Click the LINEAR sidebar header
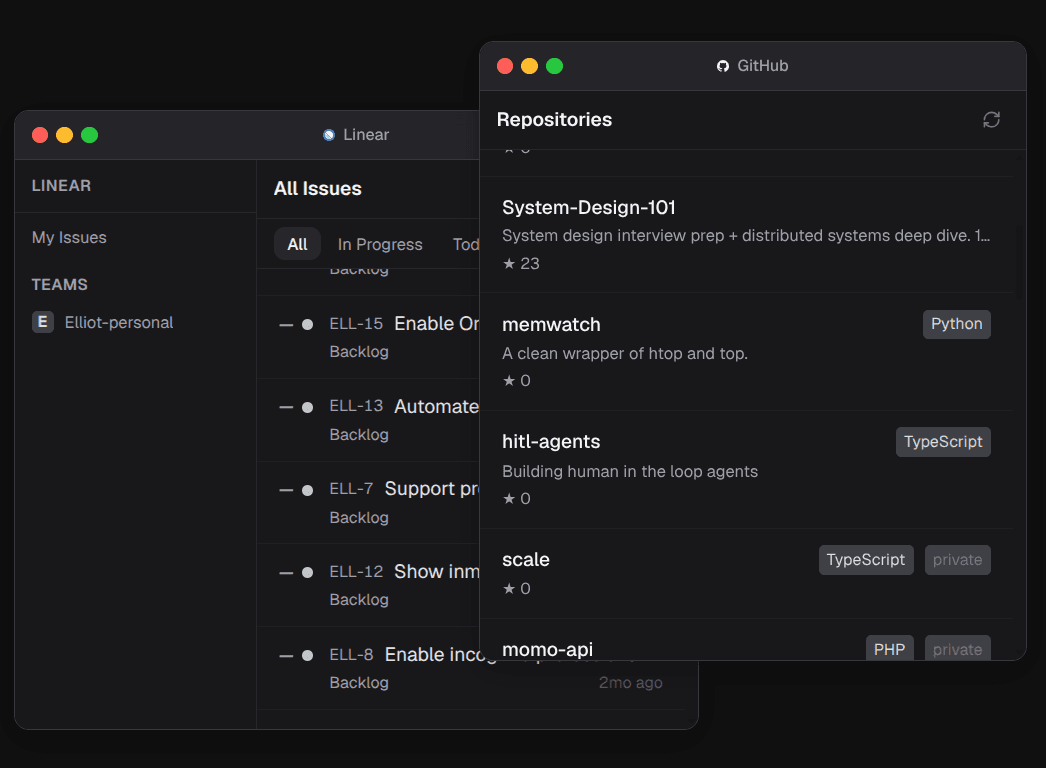This screenshot has height=768, width=1046. click(x=61, y=185)
